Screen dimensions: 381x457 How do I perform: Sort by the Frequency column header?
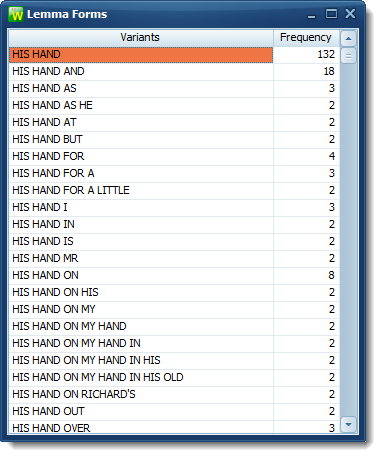click(306, 38)
